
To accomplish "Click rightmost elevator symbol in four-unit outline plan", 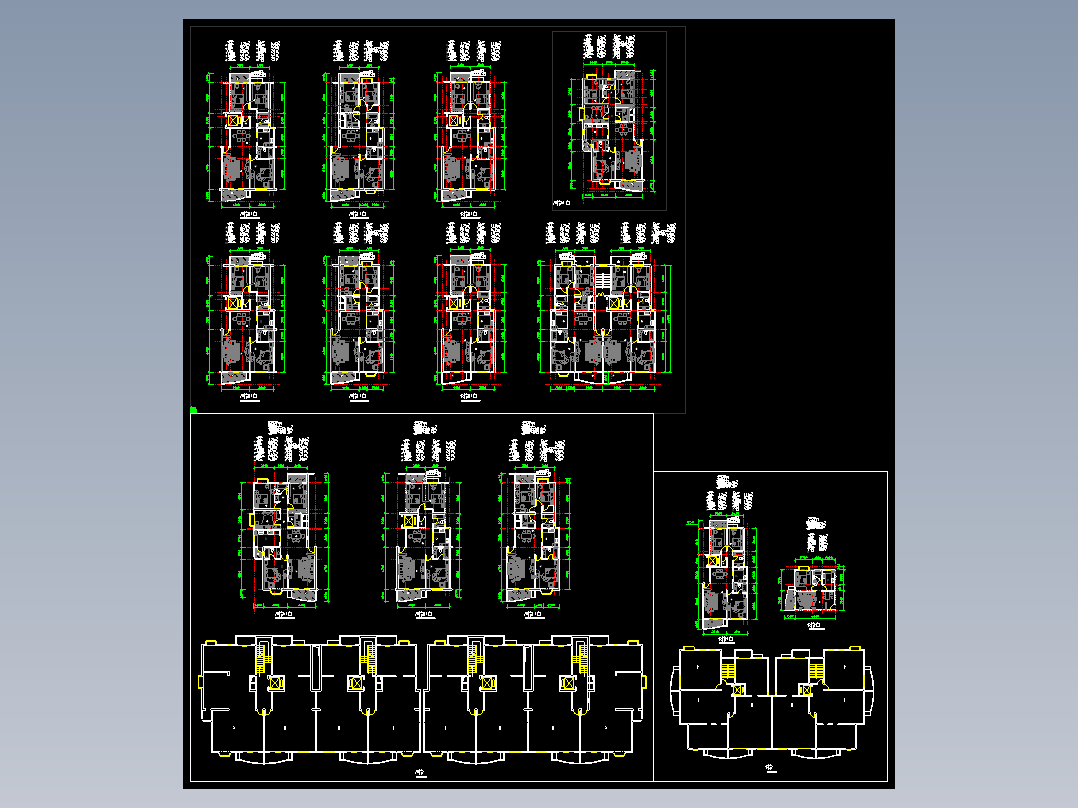I will [x=567, y=683].
